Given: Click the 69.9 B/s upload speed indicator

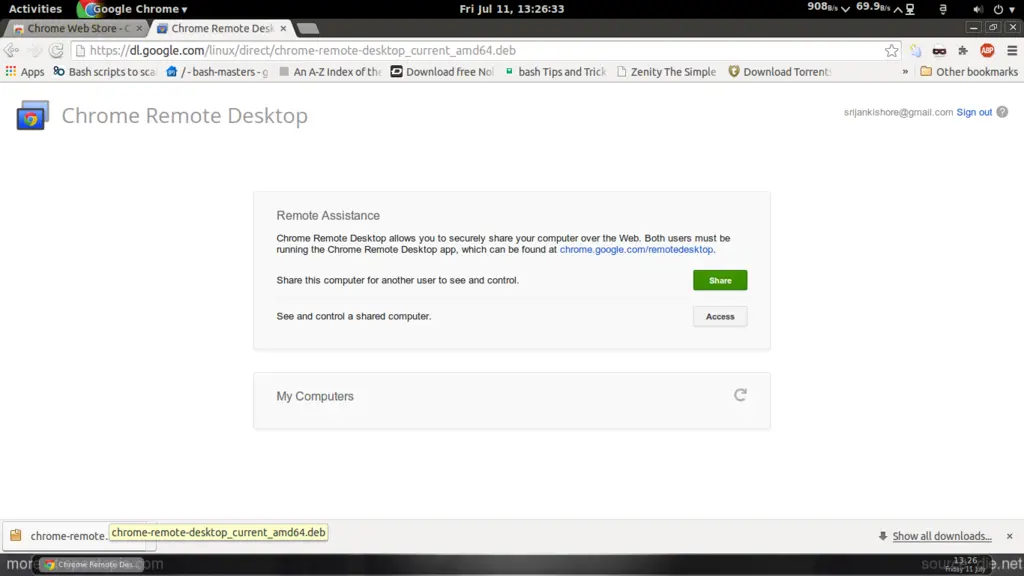Looking at the screenshot, I should [x=879, y=8].
